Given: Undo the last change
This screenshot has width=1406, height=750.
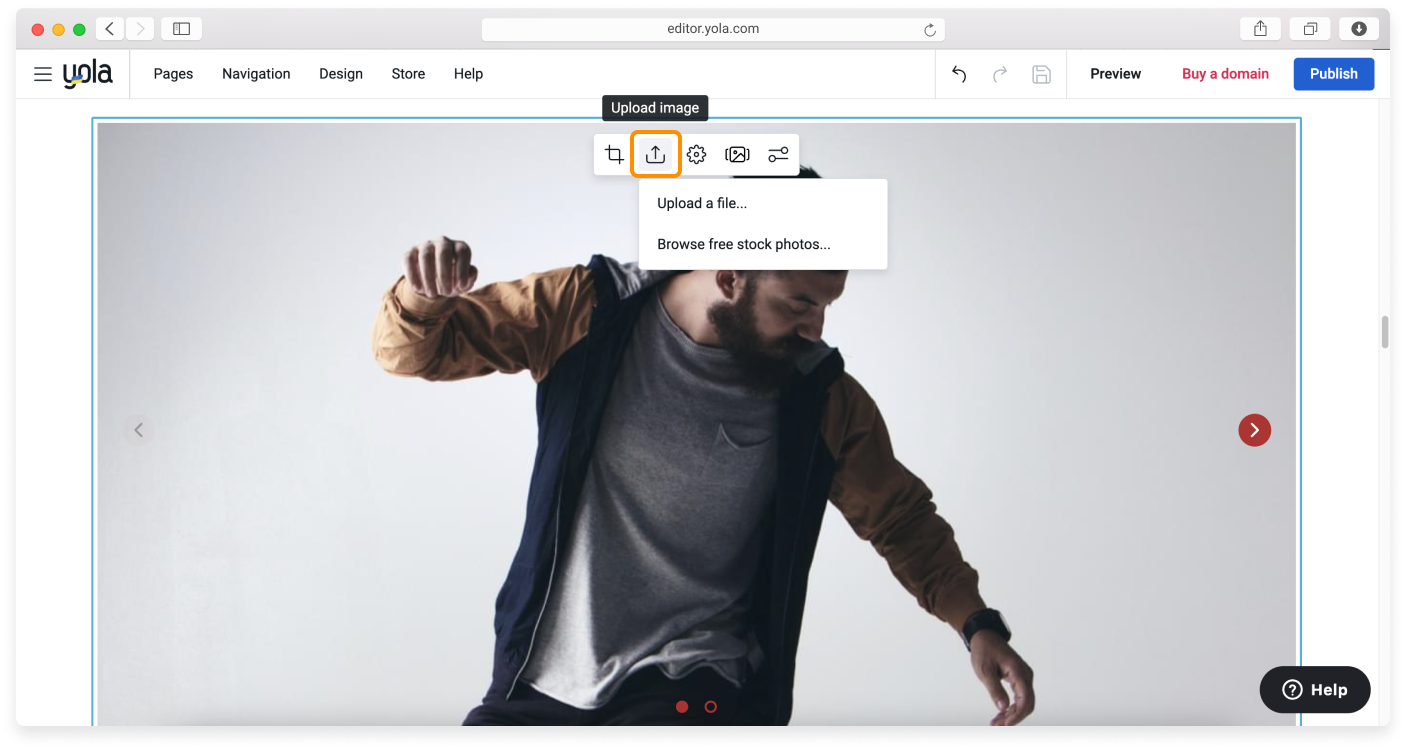Looking at the screenshot, I should tap(958, 74).
